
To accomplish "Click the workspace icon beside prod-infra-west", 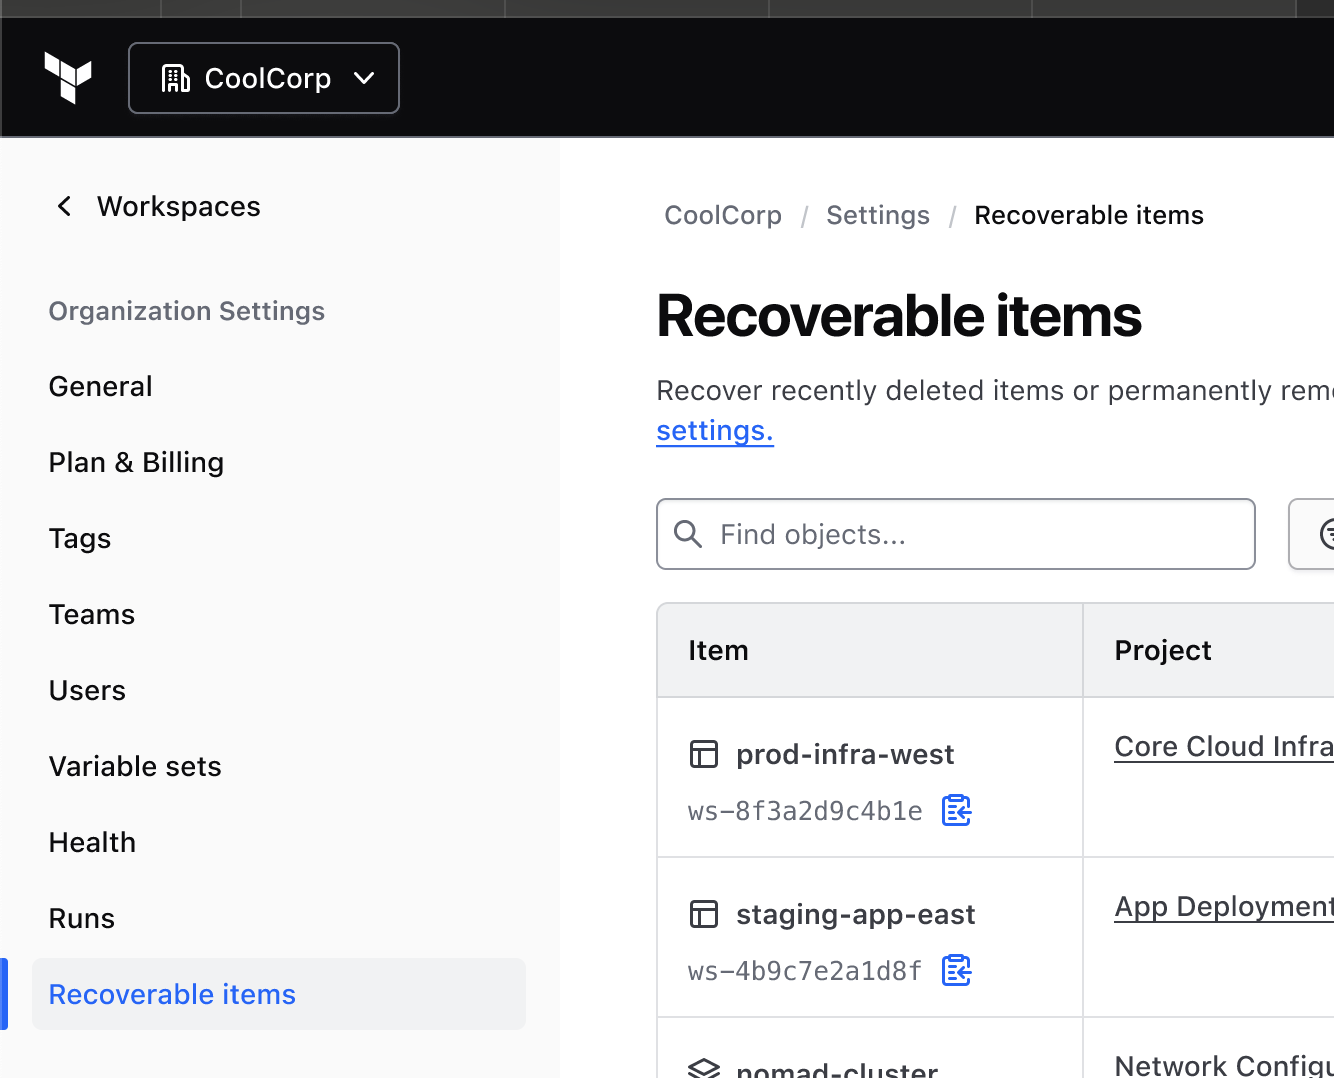I will pyautogui.click(x=704, y=754).
